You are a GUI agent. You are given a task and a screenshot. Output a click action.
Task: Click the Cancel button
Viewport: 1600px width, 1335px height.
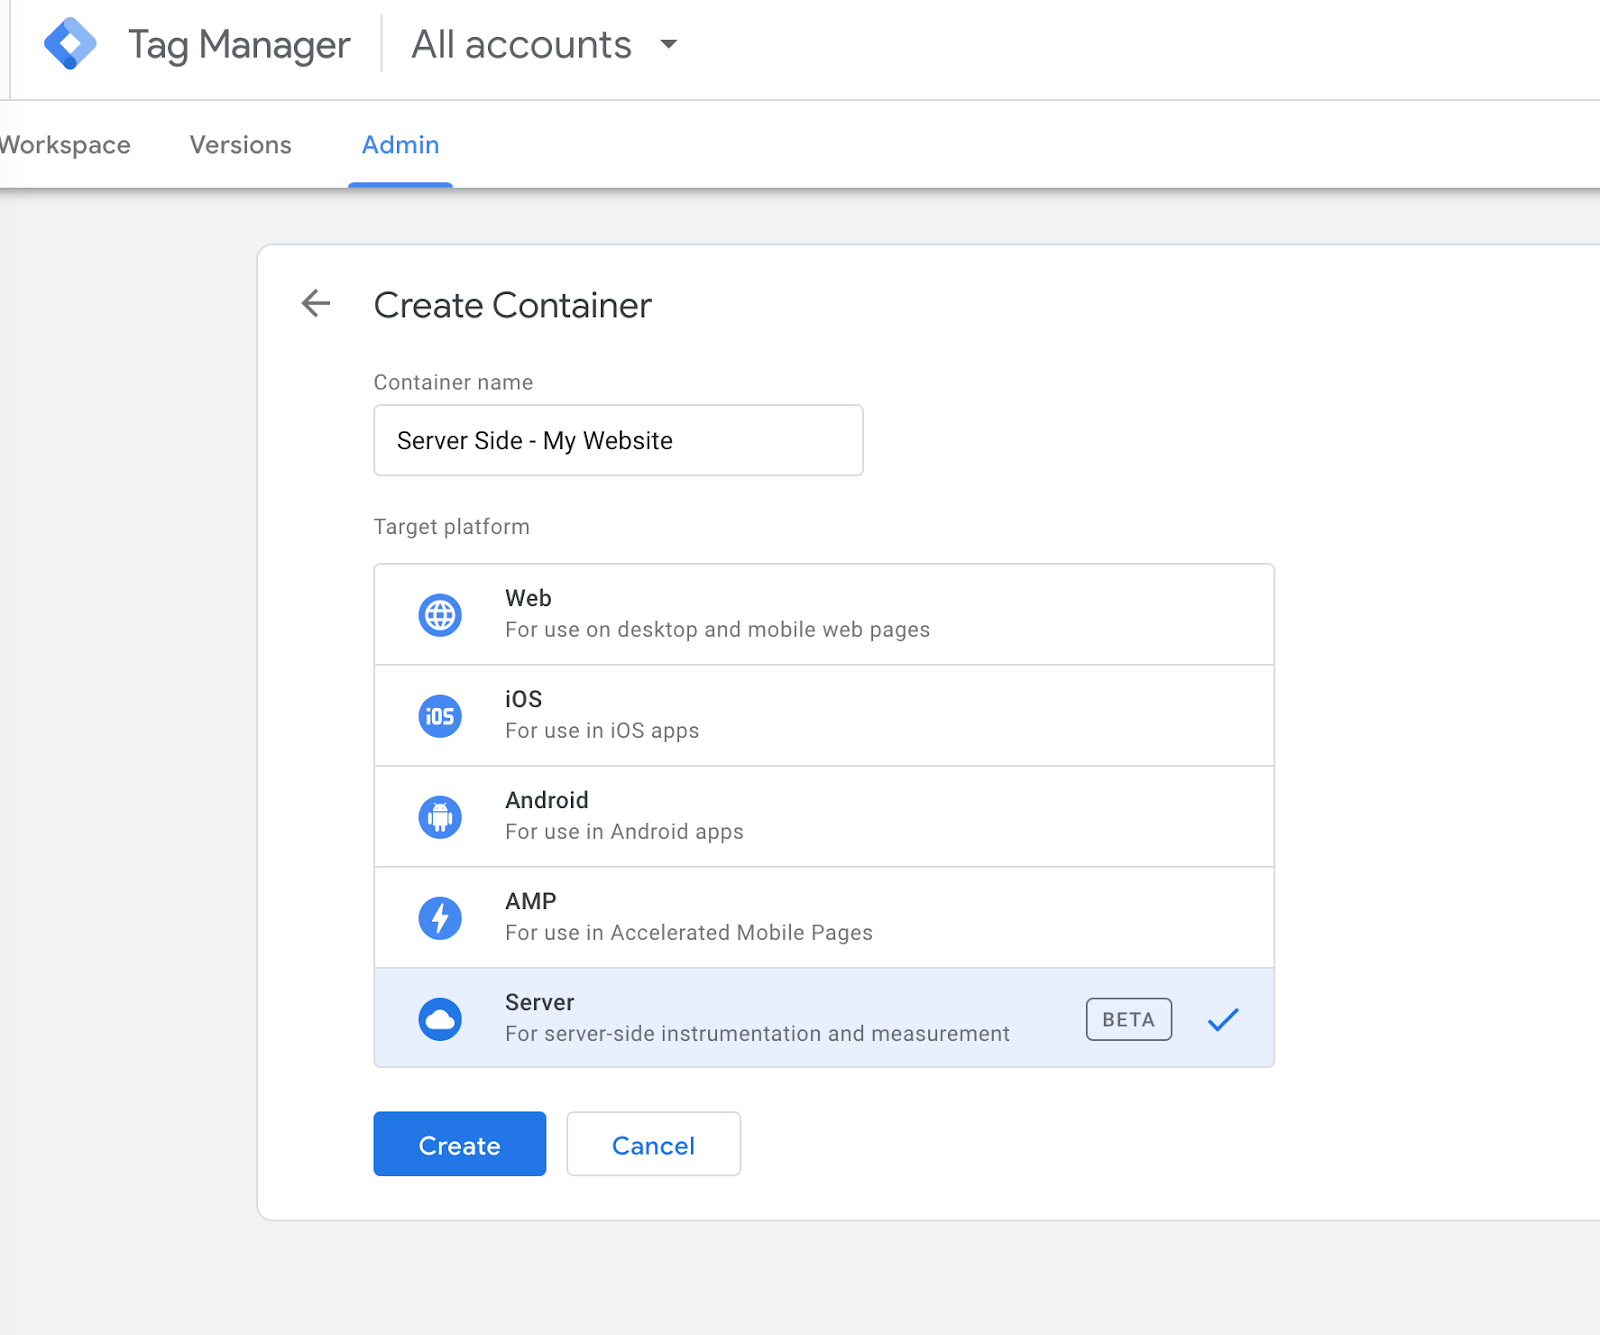coord(653,1144)
